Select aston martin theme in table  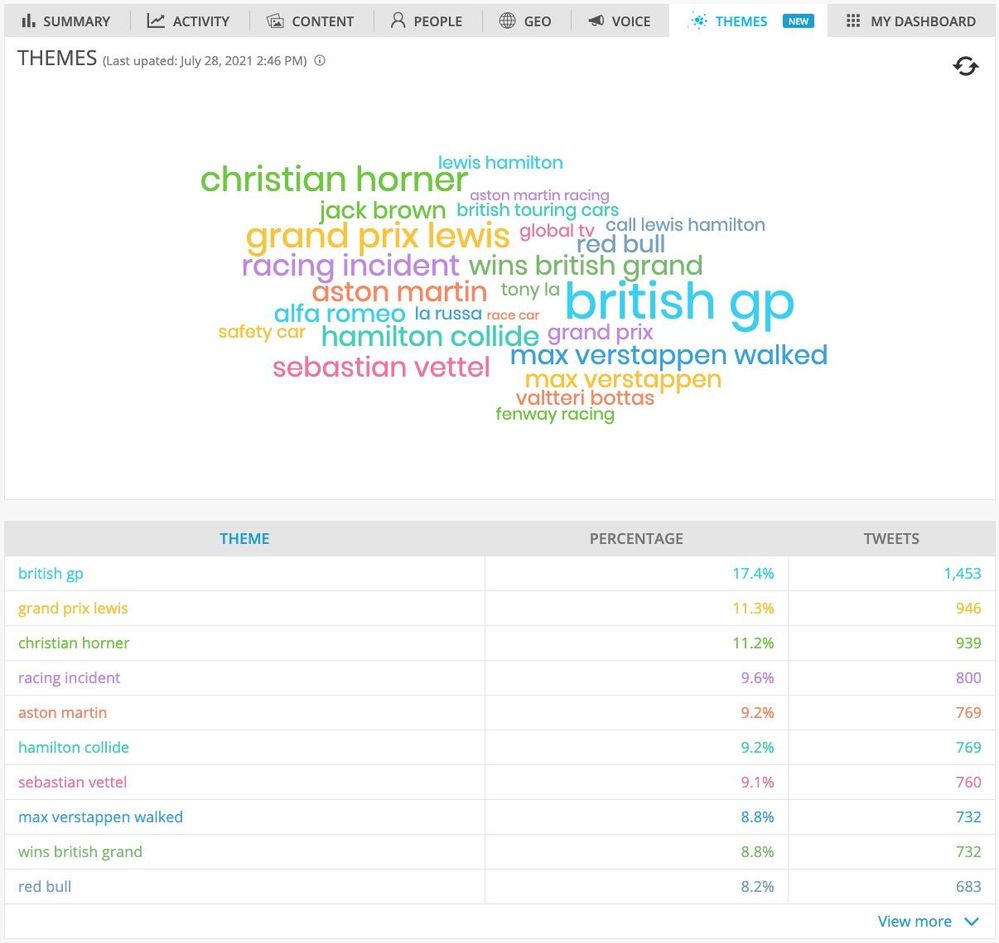pos(62,712)
